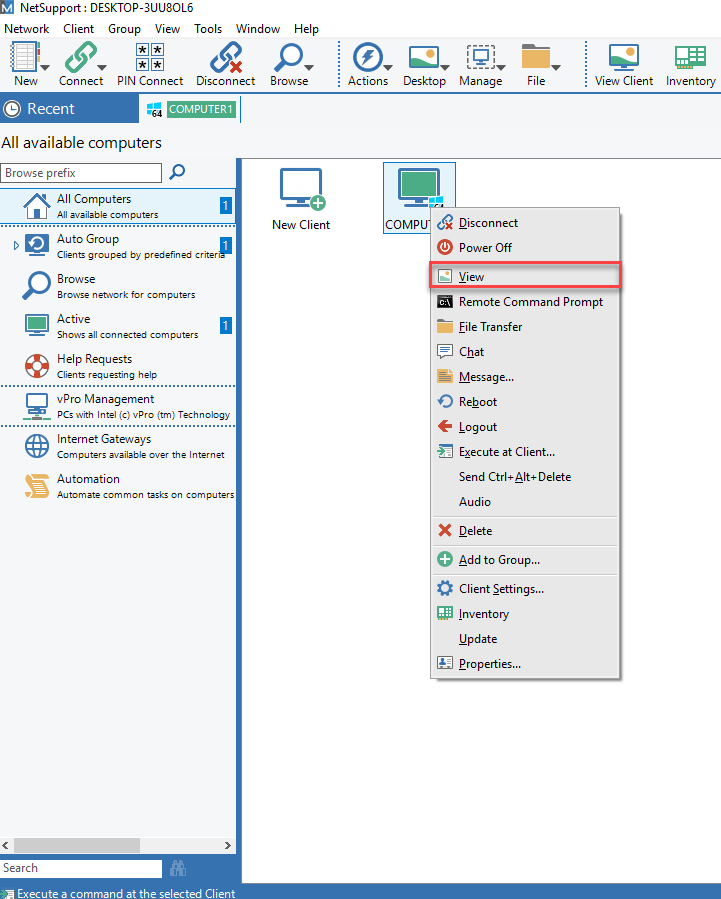721x899 pixels.
Task: Click the magnifier icon beside Browse prefix
Action: pos(177,172)
